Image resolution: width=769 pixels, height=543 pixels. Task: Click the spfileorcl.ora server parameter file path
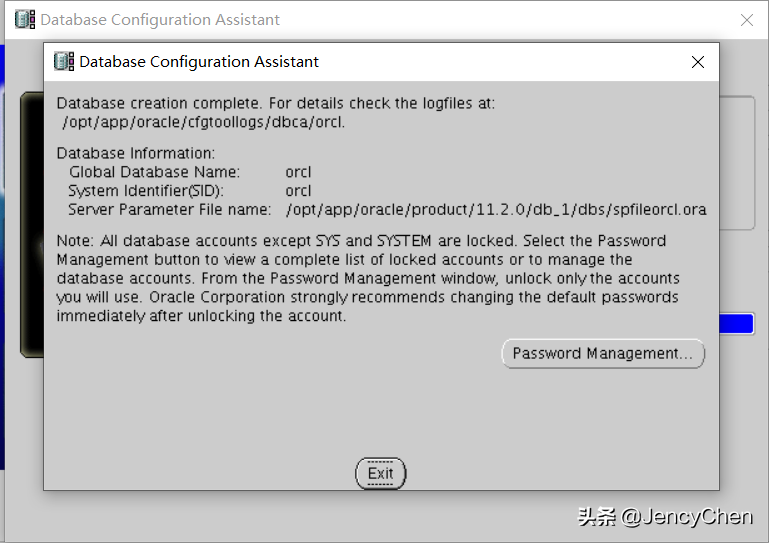[496, 210]
